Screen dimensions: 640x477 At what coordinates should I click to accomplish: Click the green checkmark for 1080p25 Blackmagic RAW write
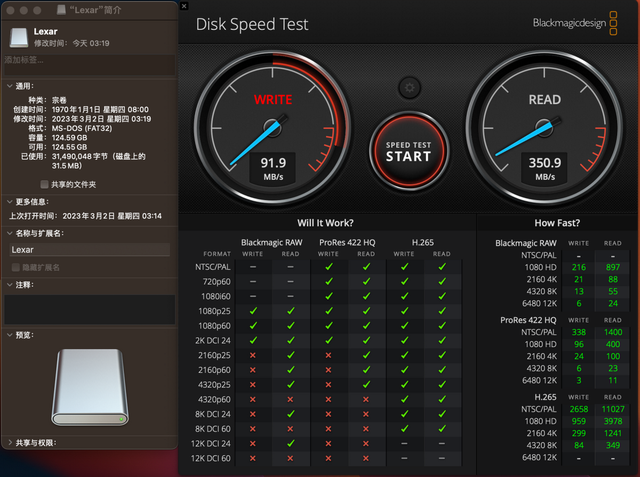[253, 311]
